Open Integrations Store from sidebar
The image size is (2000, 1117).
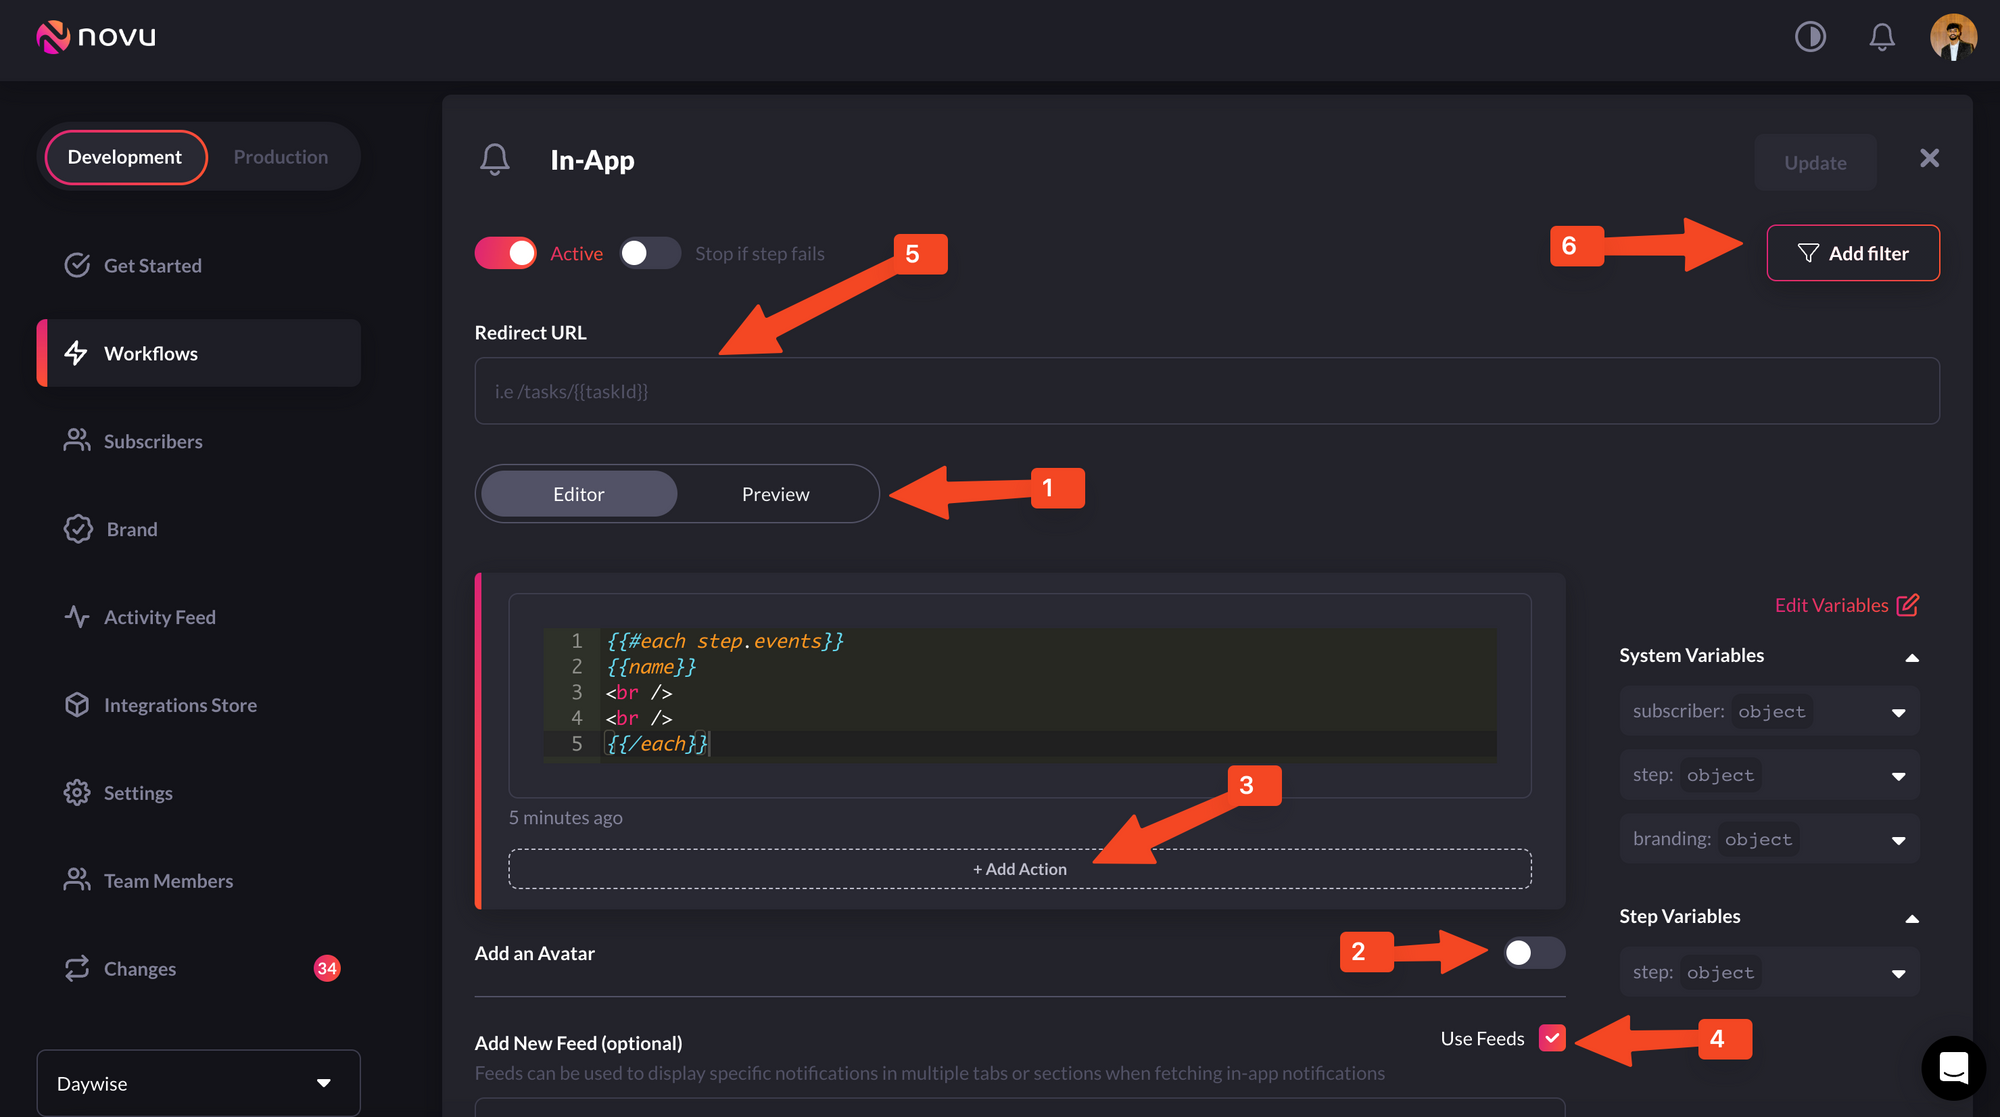coord(180,705)
